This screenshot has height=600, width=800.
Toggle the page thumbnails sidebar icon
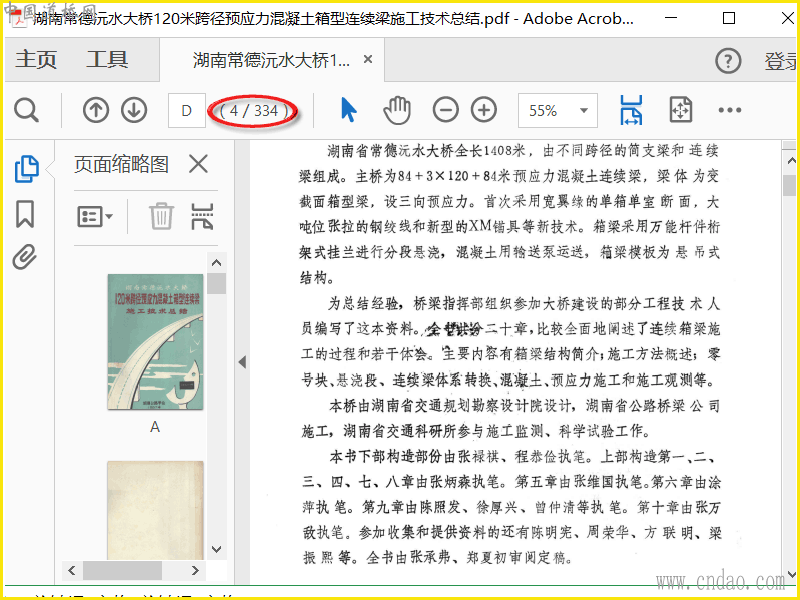pos(26,169)
